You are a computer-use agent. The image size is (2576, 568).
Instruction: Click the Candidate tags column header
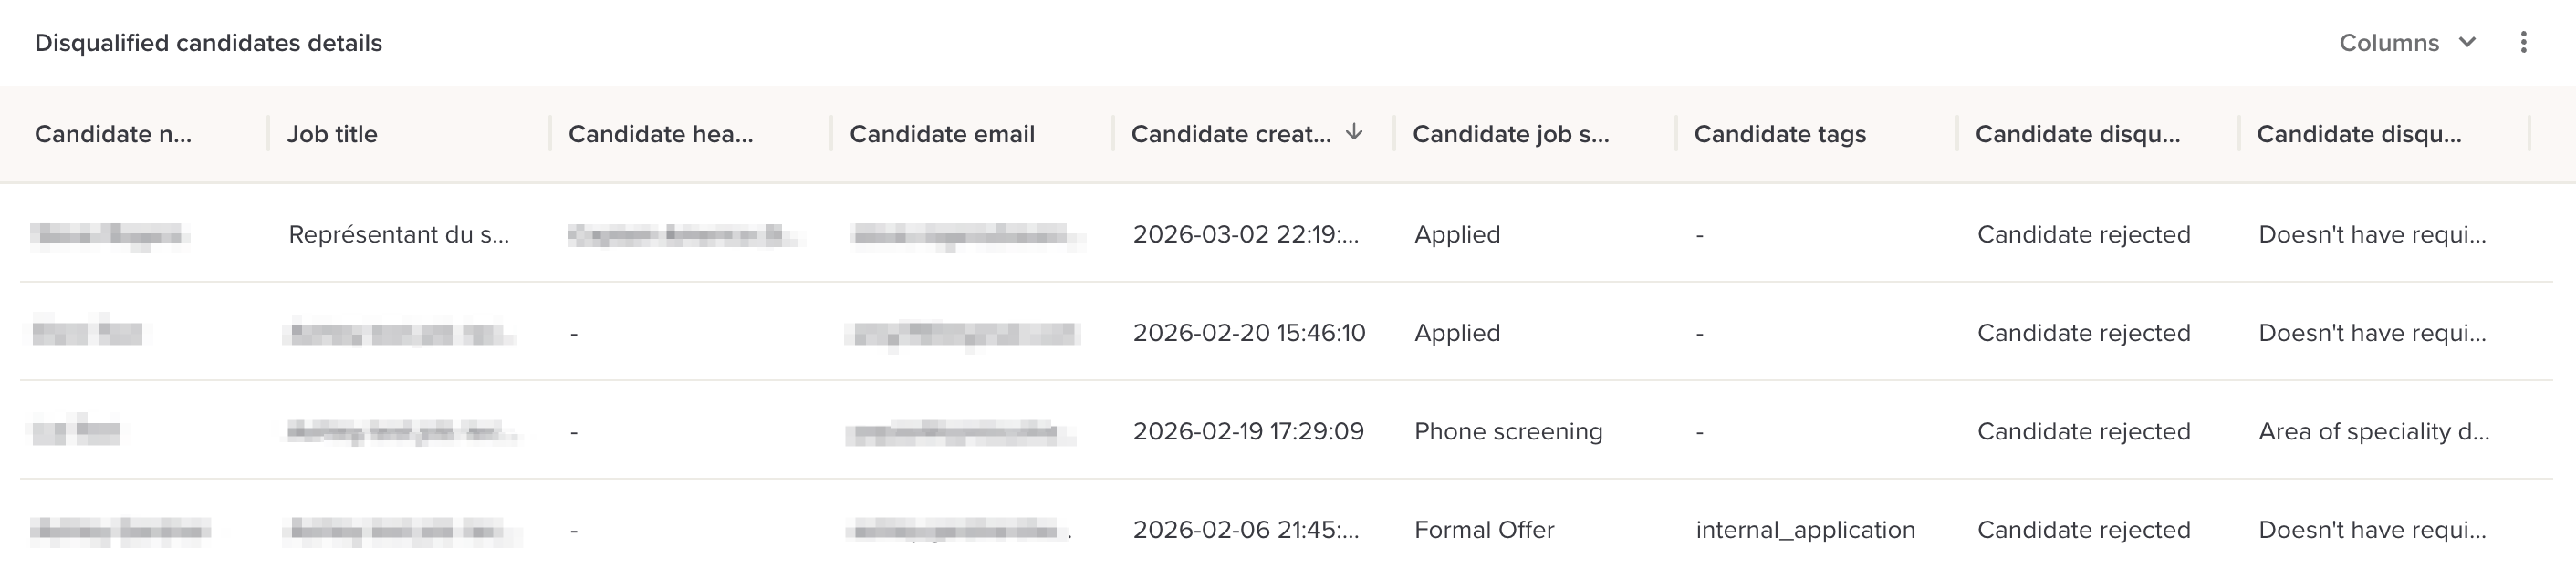tap(1779, 134)
